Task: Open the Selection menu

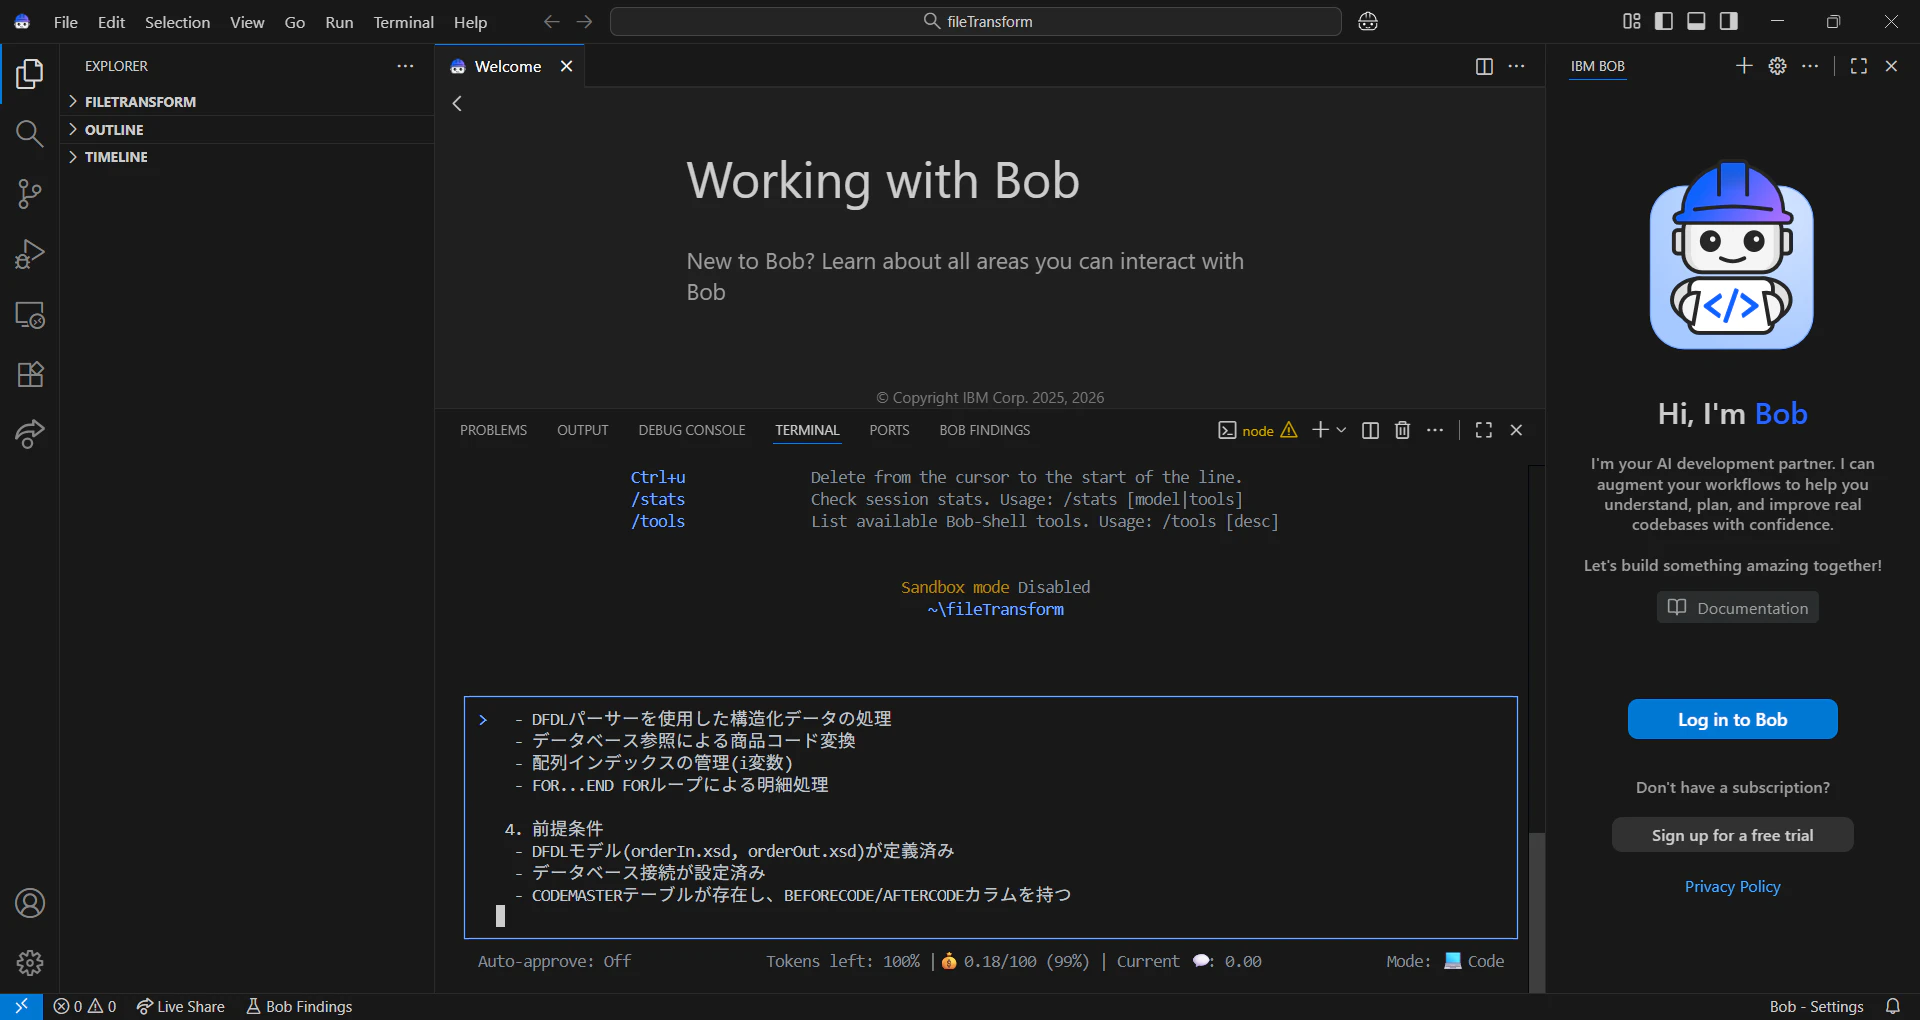Action: pyautogui.click(x=177, y=22)
